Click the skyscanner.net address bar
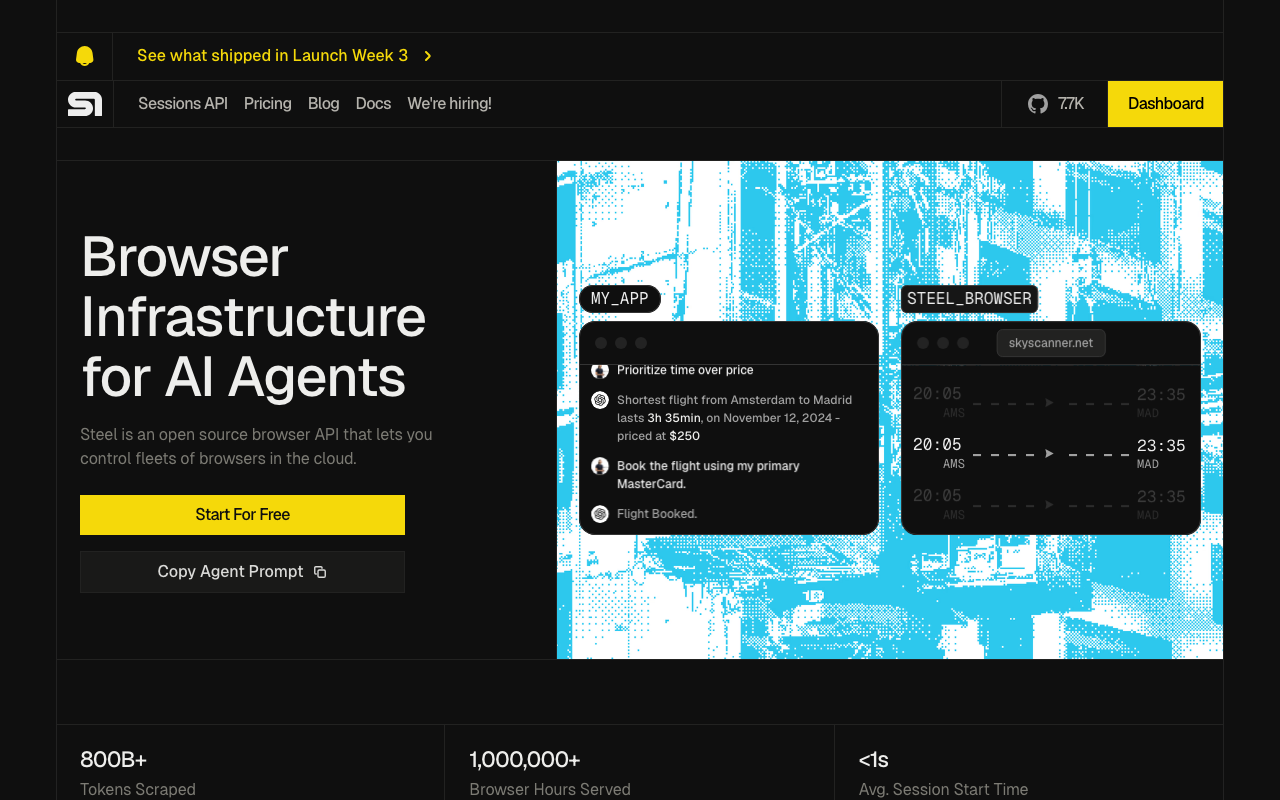Screen dimensions: 1280x800 [x=1051, y=343]
